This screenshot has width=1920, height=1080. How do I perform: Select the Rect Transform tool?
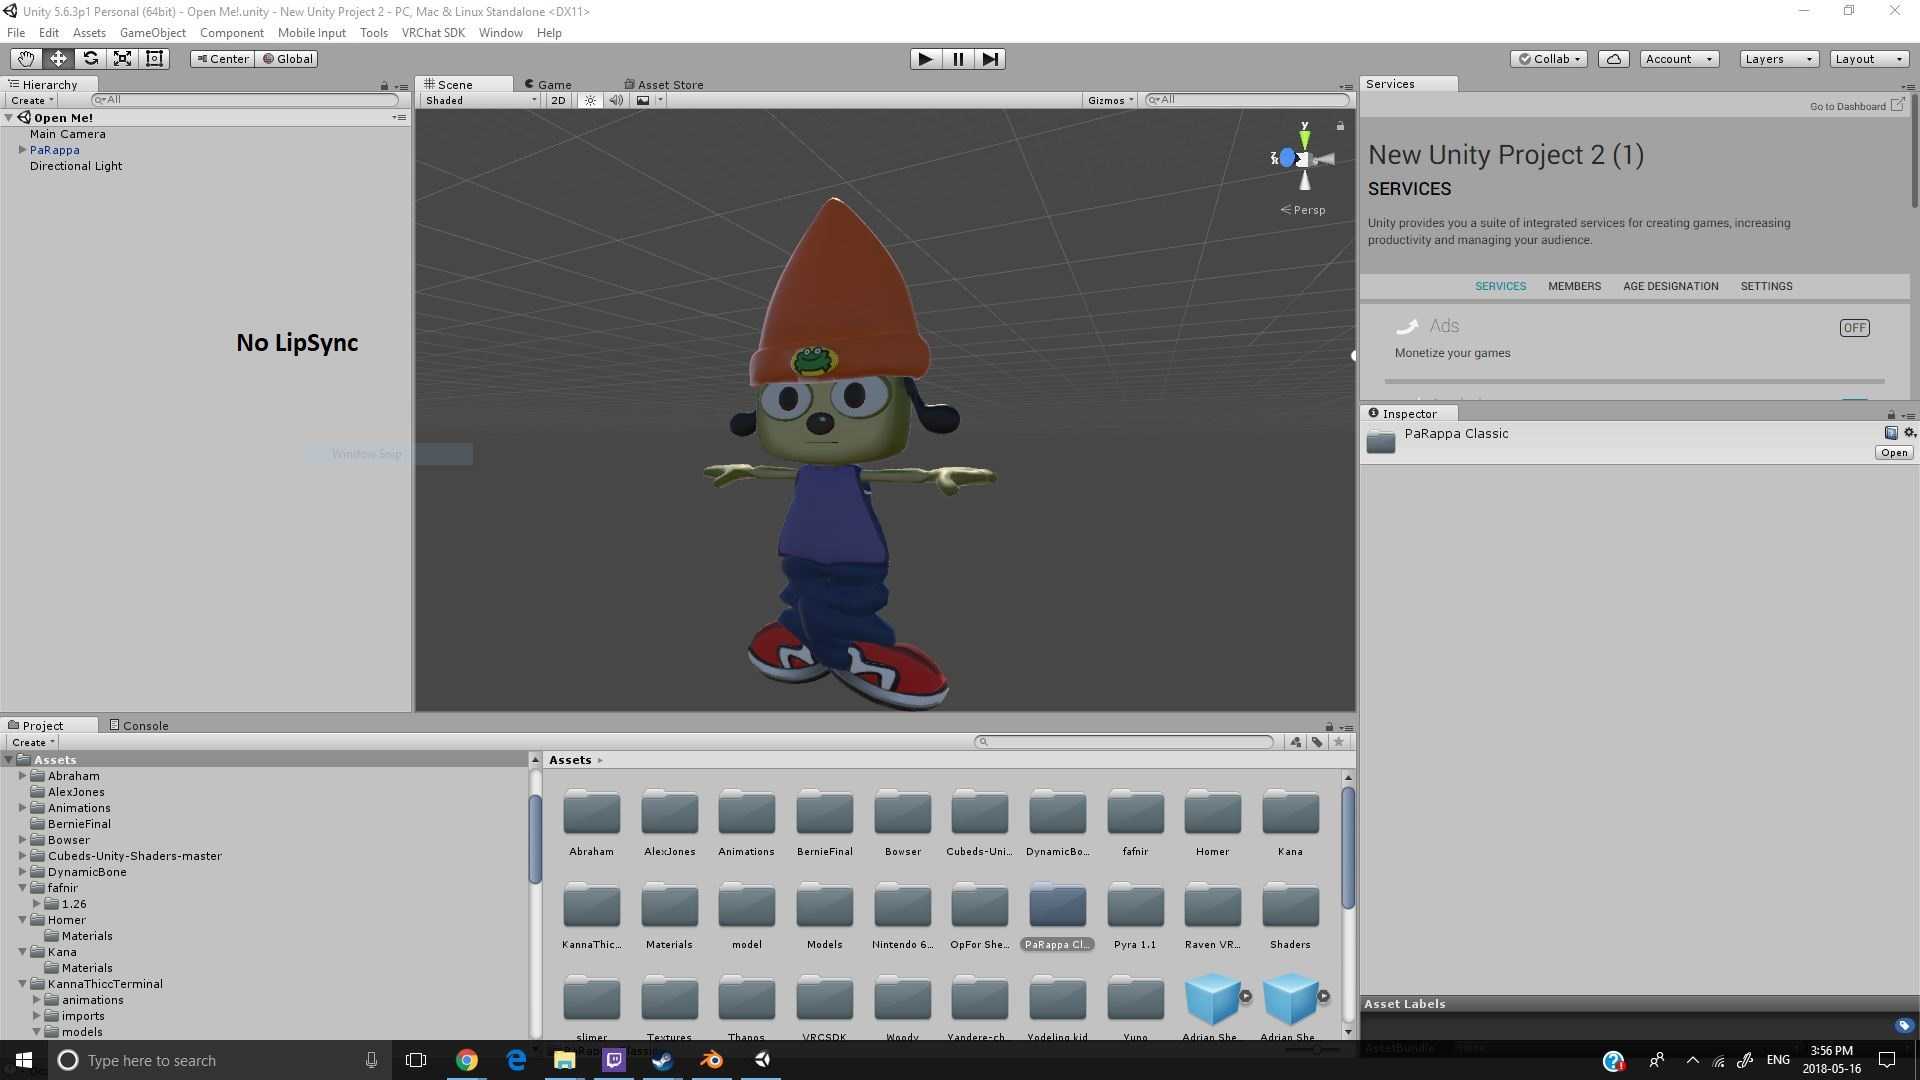click(154, 59)
